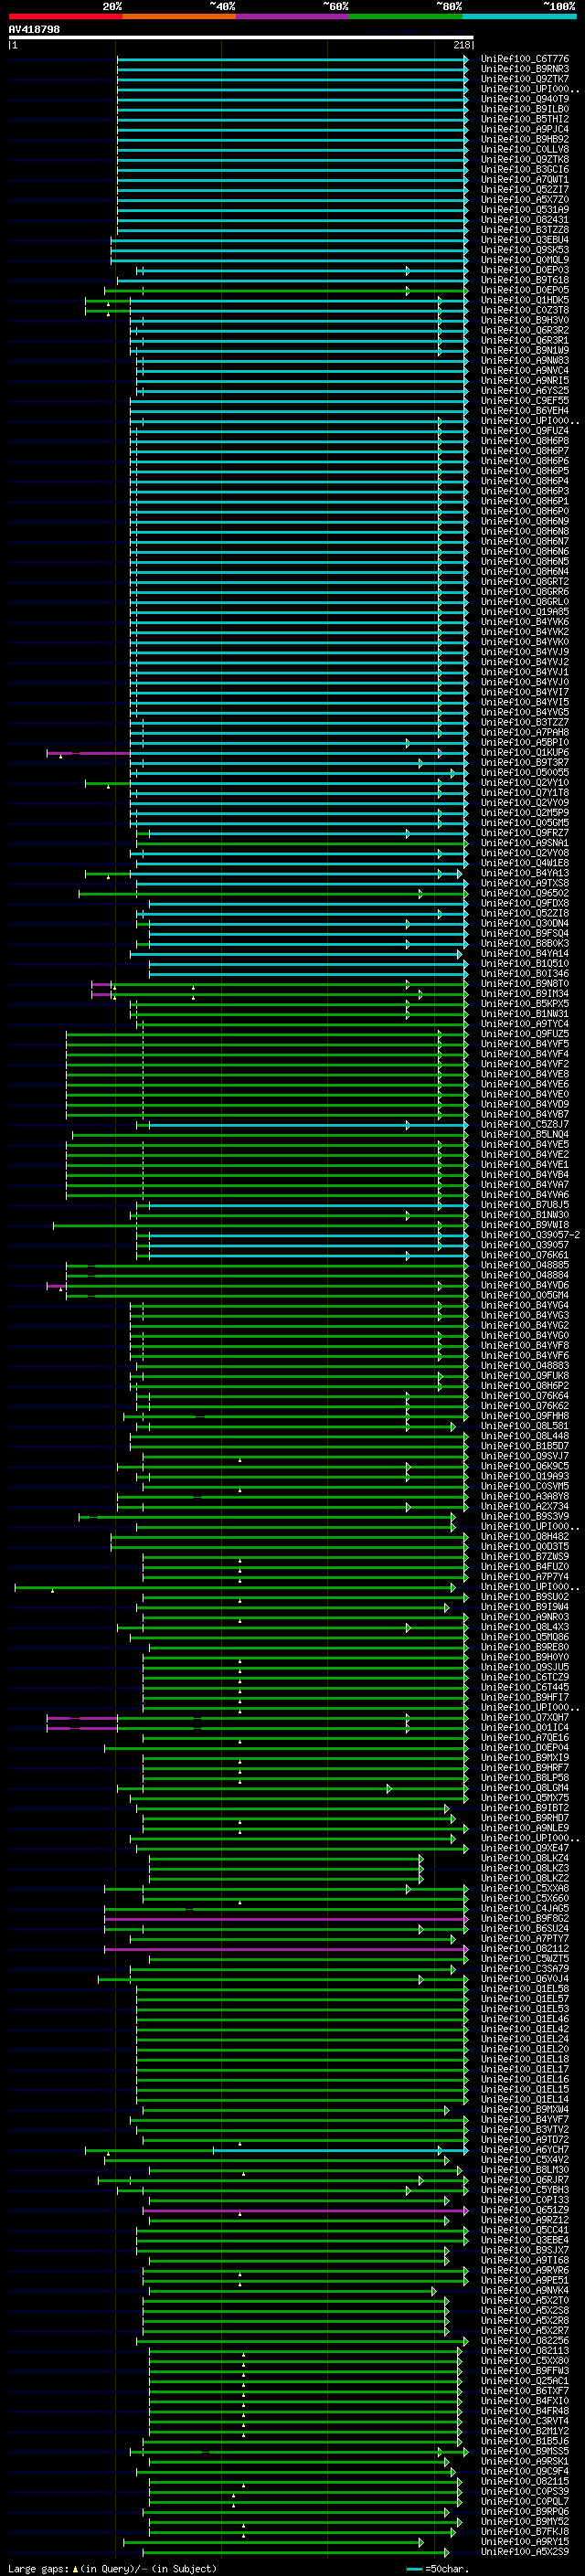Select hit label UniRef100_Q3EBU4
Image resolution: width=585 pixels, height=2576 pixels.
coord(524,239)
